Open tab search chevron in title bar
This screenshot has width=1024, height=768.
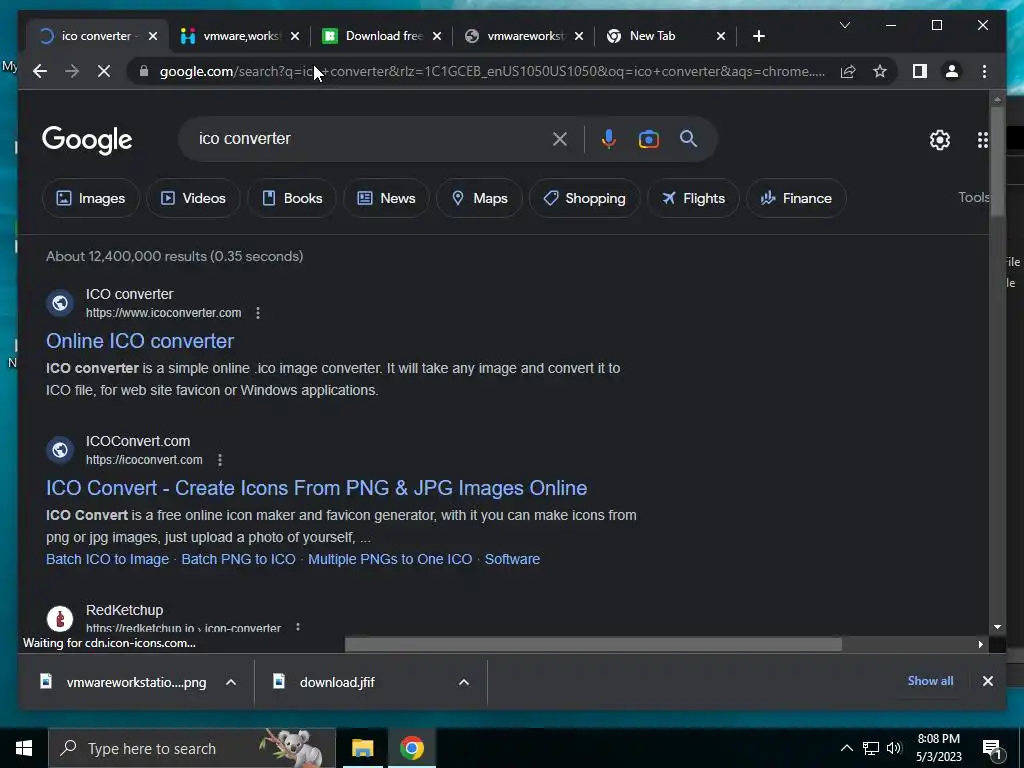point(844,25)
